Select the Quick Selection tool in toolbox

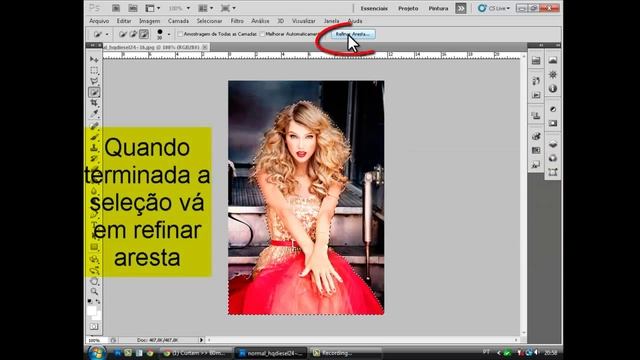point(94,92)
